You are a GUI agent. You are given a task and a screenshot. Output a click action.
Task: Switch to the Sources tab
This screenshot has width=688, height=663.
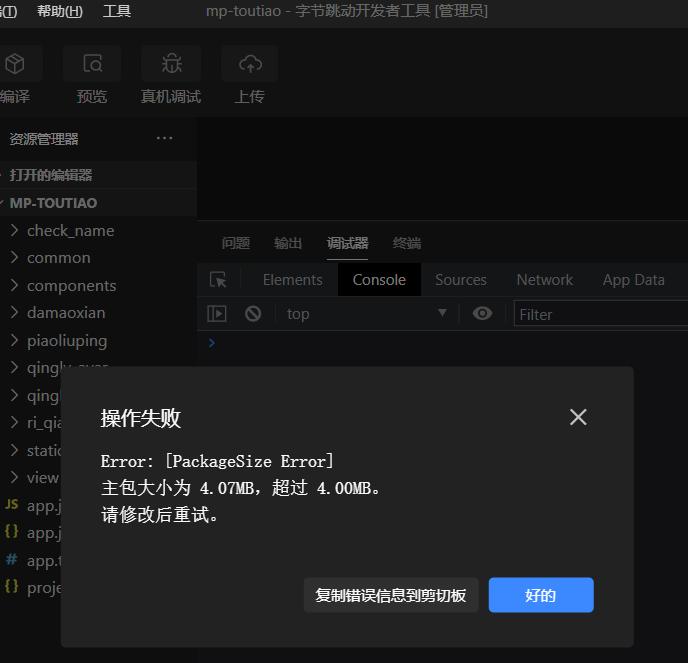(460, 280)
